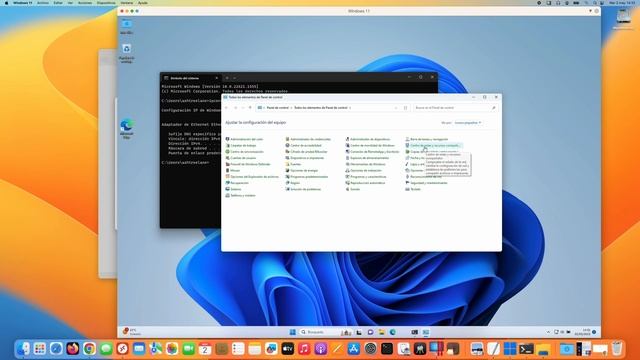Open Opciones de energía
The width and height of the screenshot is (640, 360).
302,170
